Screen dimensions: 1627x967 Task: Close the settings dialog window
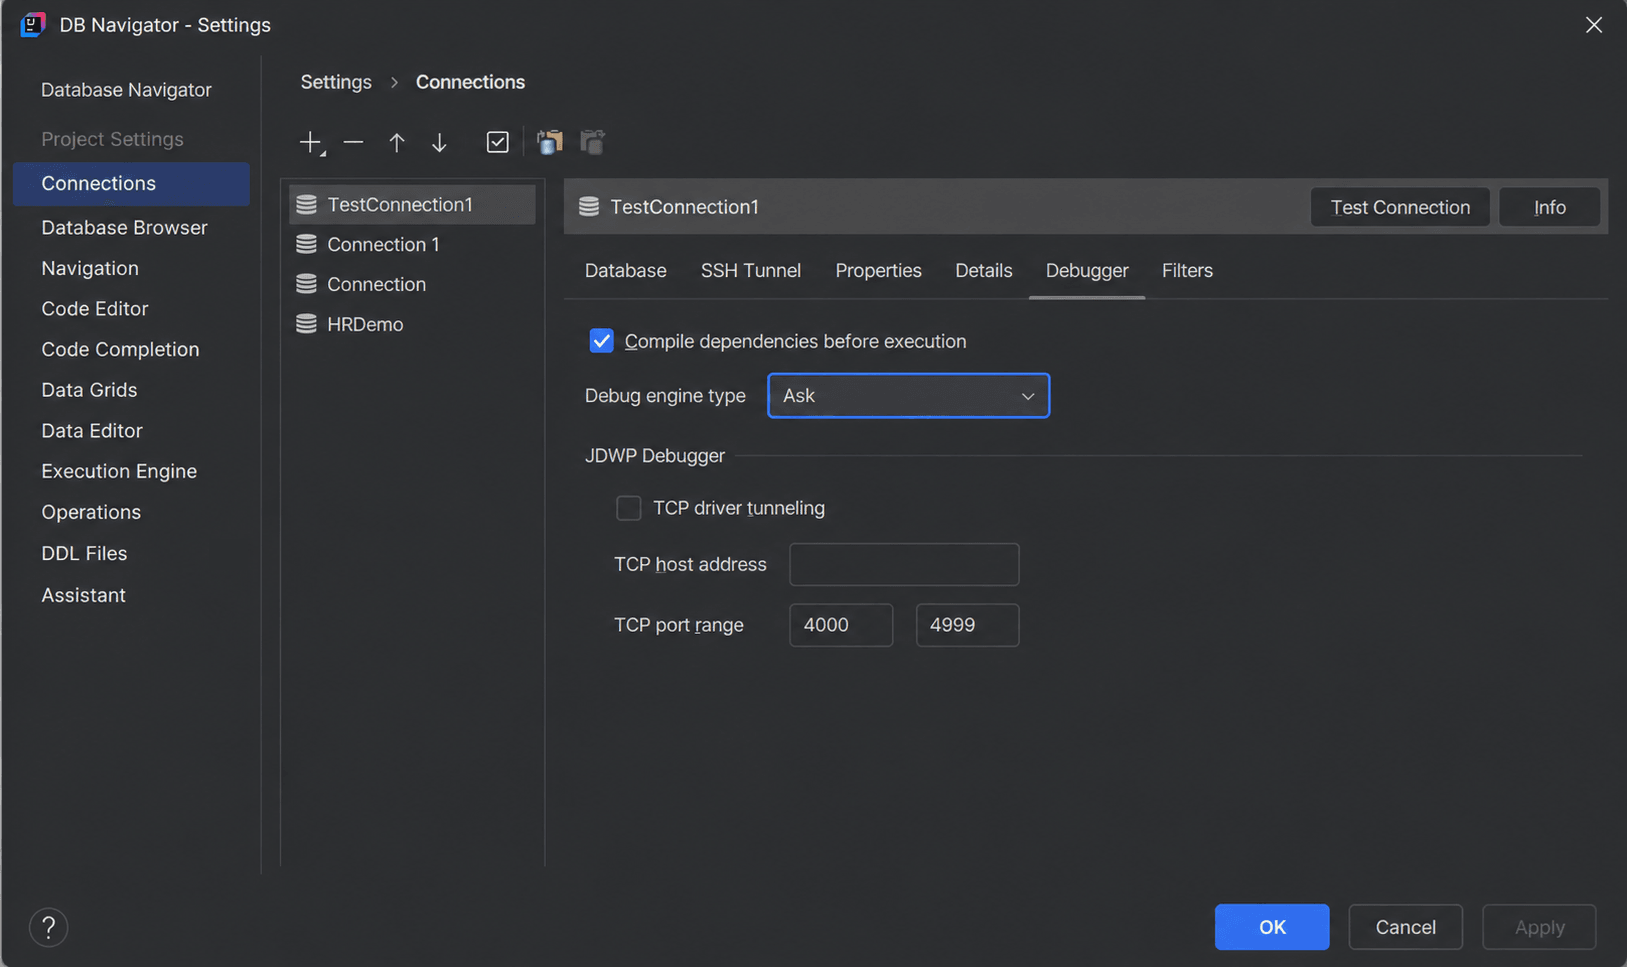click(x=1593, y=24)
